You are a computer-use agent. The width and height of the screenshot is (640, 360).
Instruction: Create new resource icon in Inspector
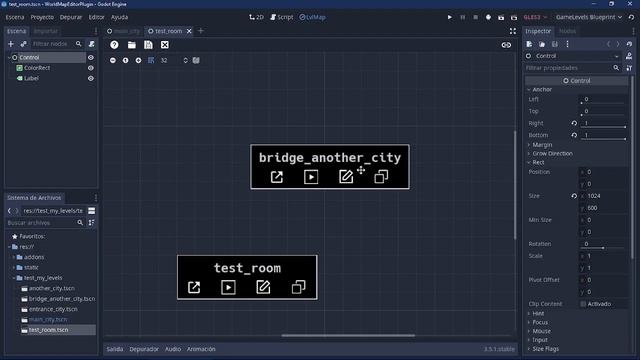[x=529, y=44]
